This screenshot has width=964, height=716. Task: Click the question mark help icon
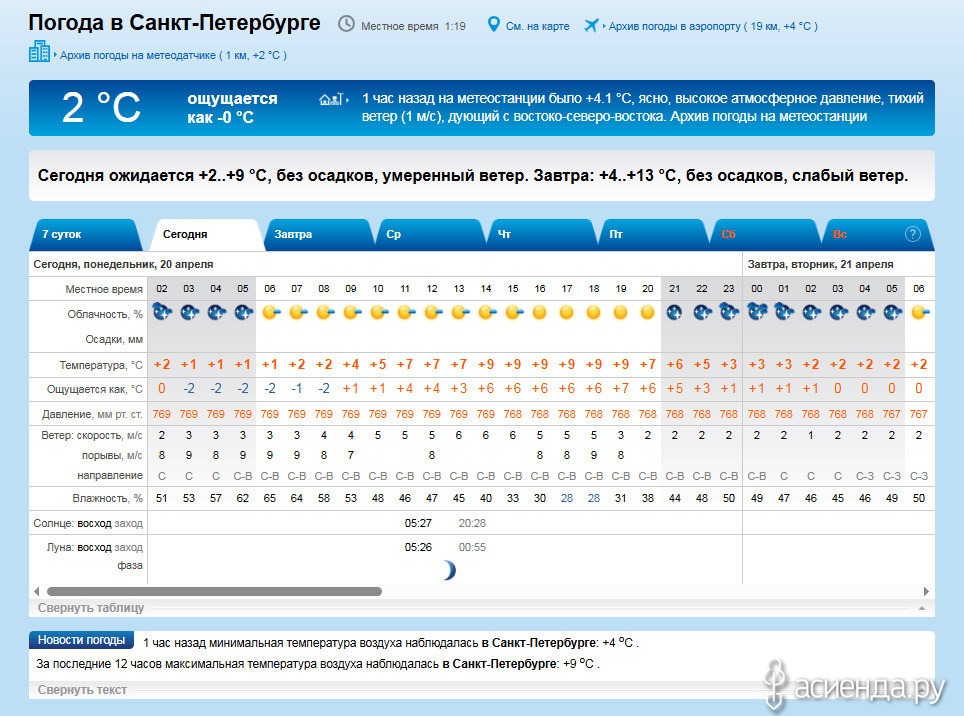pos(912,234)
